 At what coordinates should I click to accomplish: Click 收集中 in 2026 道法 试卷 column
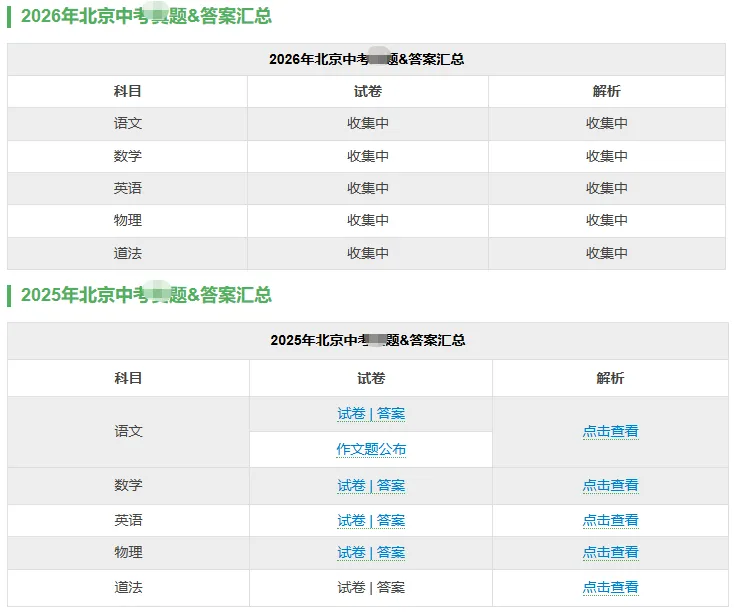coord(368,253)
